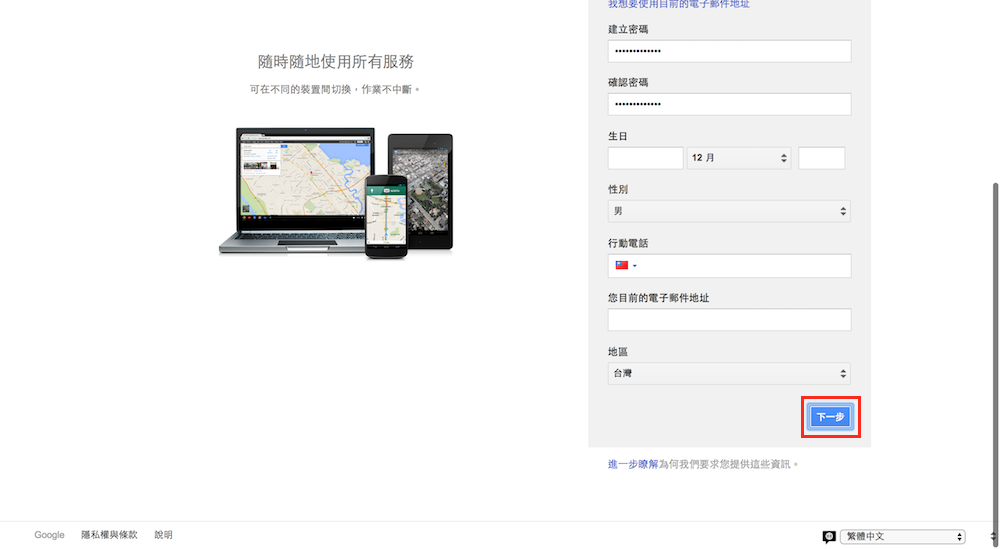Expand the 性別 gender dropdown
This screenshot has width=1000, height=549.
729,211
